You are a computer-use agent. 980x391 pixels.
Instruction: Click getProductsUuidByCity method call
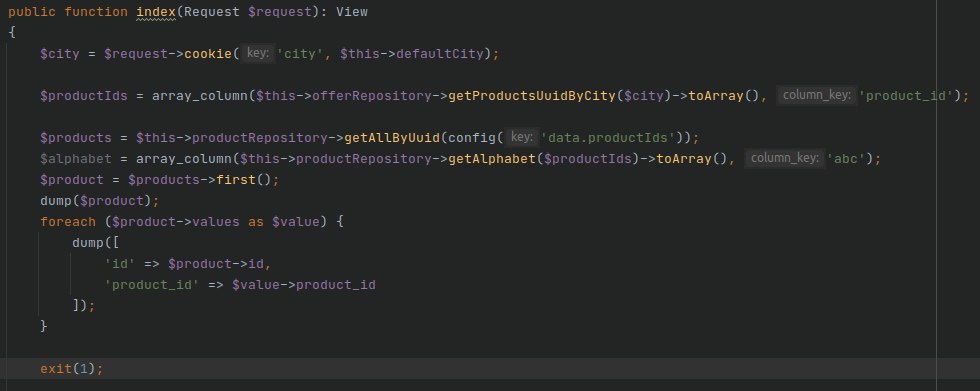click(532, 96)
